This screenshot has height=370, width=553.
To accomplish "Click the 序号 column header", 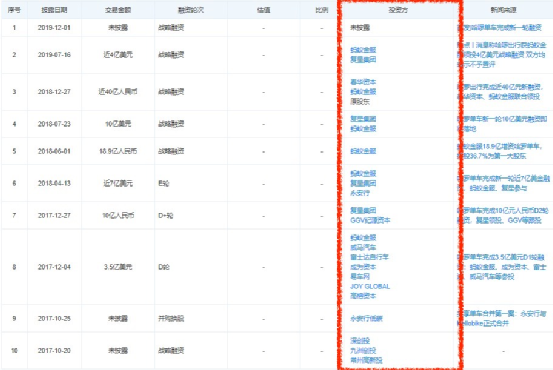I will pyautogui.click(x=14, y=10).
